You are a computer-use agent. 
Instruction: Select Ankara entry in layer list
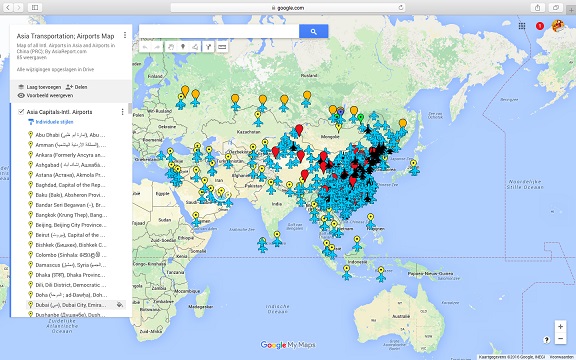pyautogui.click(x=70, y=155)
